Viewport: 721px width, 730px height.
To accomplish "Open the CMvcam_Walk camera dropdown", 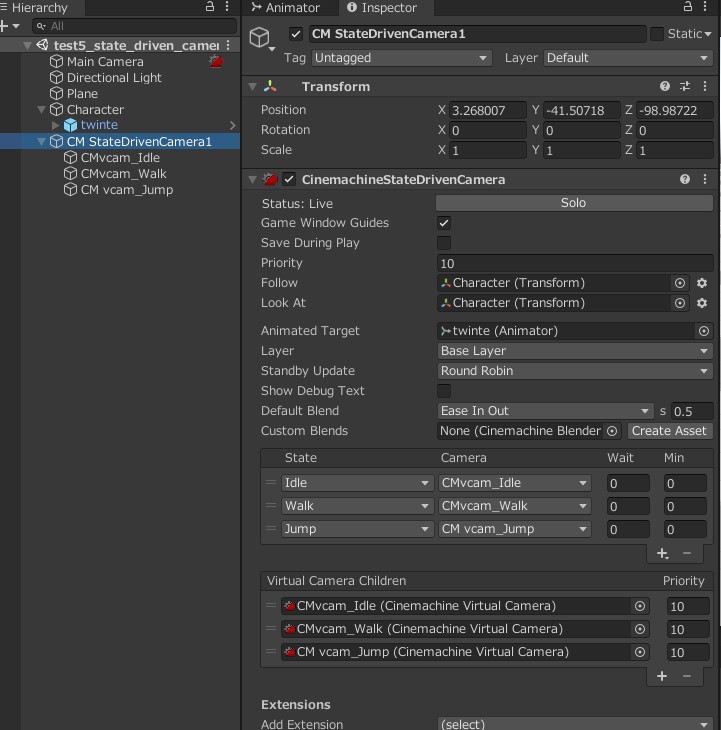I will [515, 506].
